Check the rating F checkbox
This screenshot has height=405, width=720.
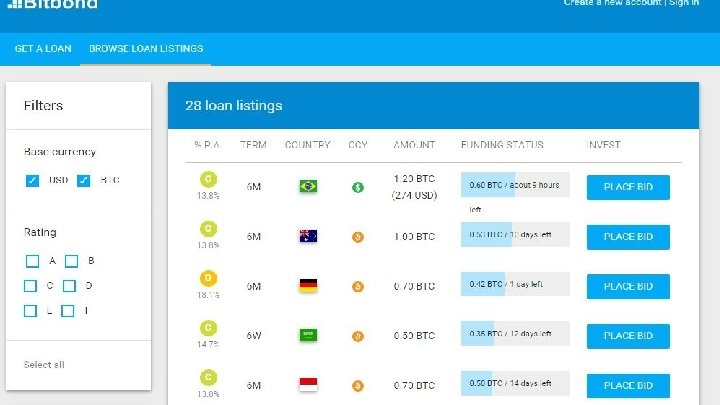point(68,311)
